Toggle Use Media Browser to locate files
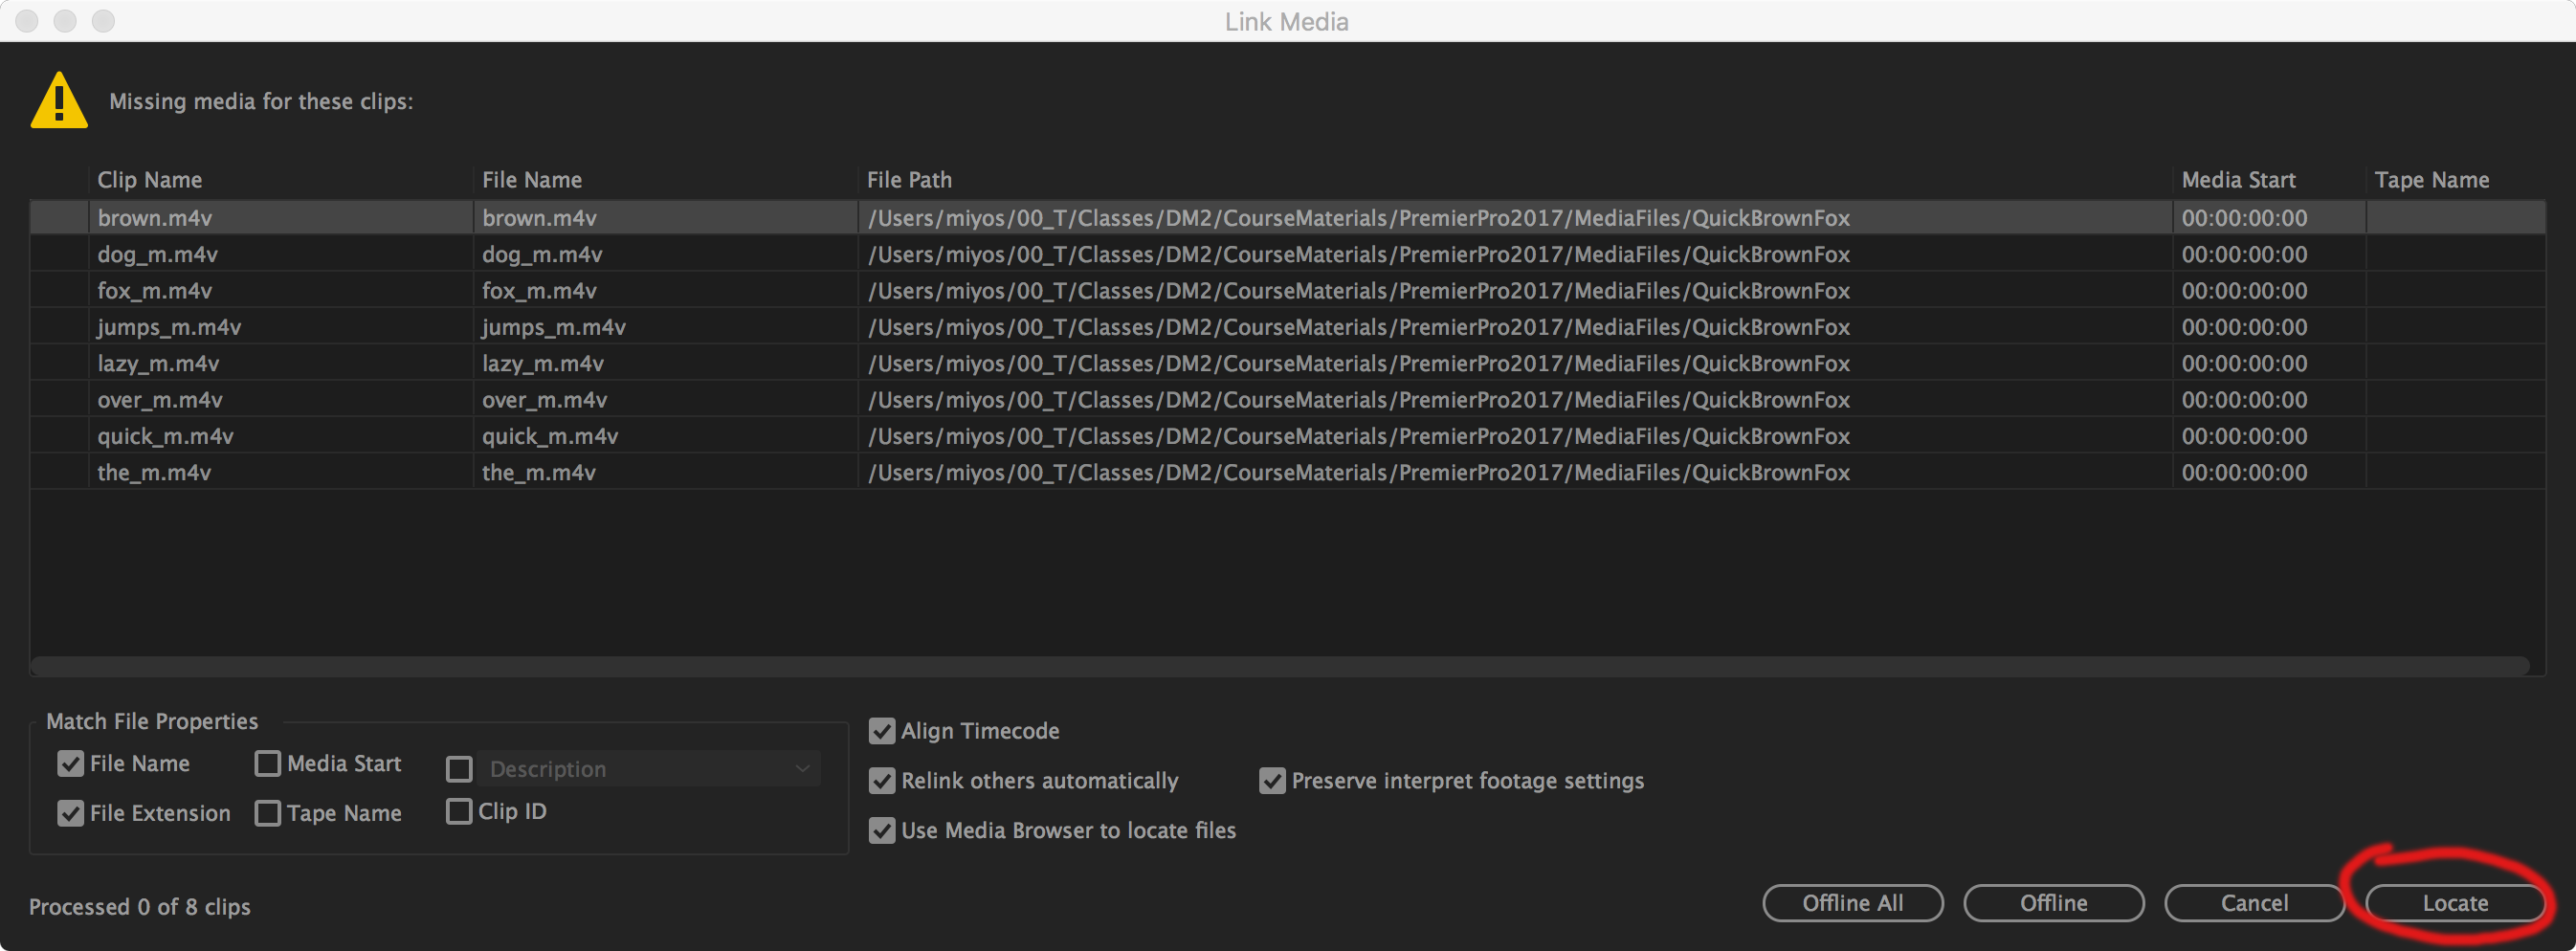This screenshot has width=2576, height=951. click(882, 830)
